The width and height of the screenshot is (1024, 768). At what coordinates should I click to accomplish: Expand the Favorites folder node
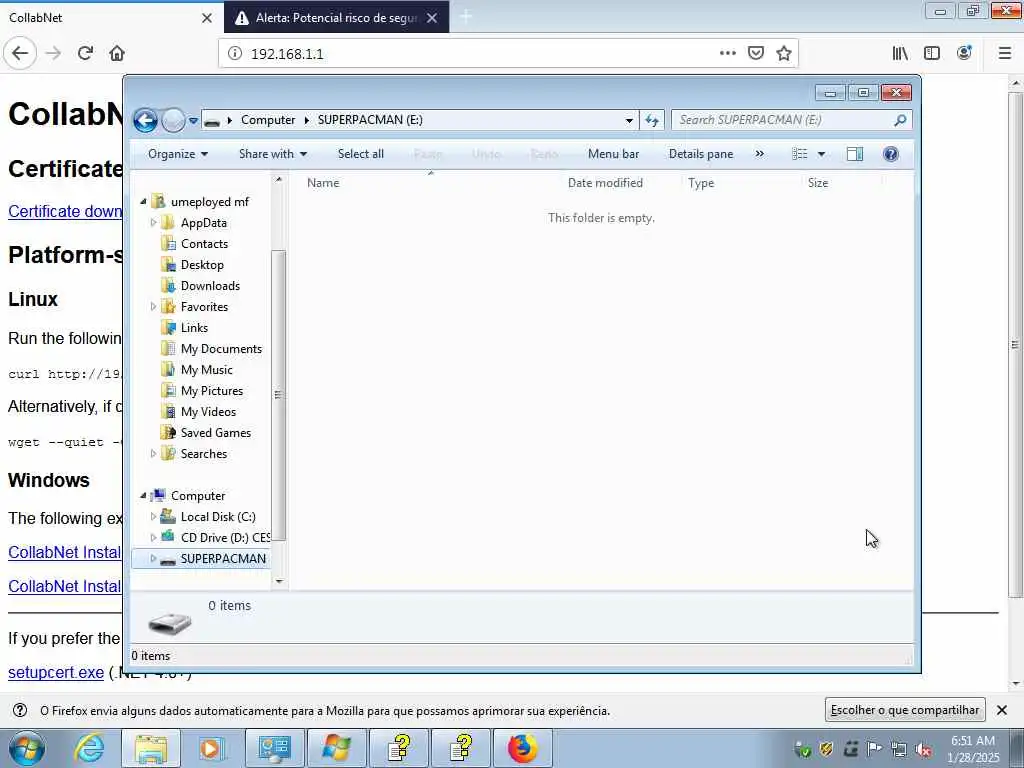[x=153, y=306]
